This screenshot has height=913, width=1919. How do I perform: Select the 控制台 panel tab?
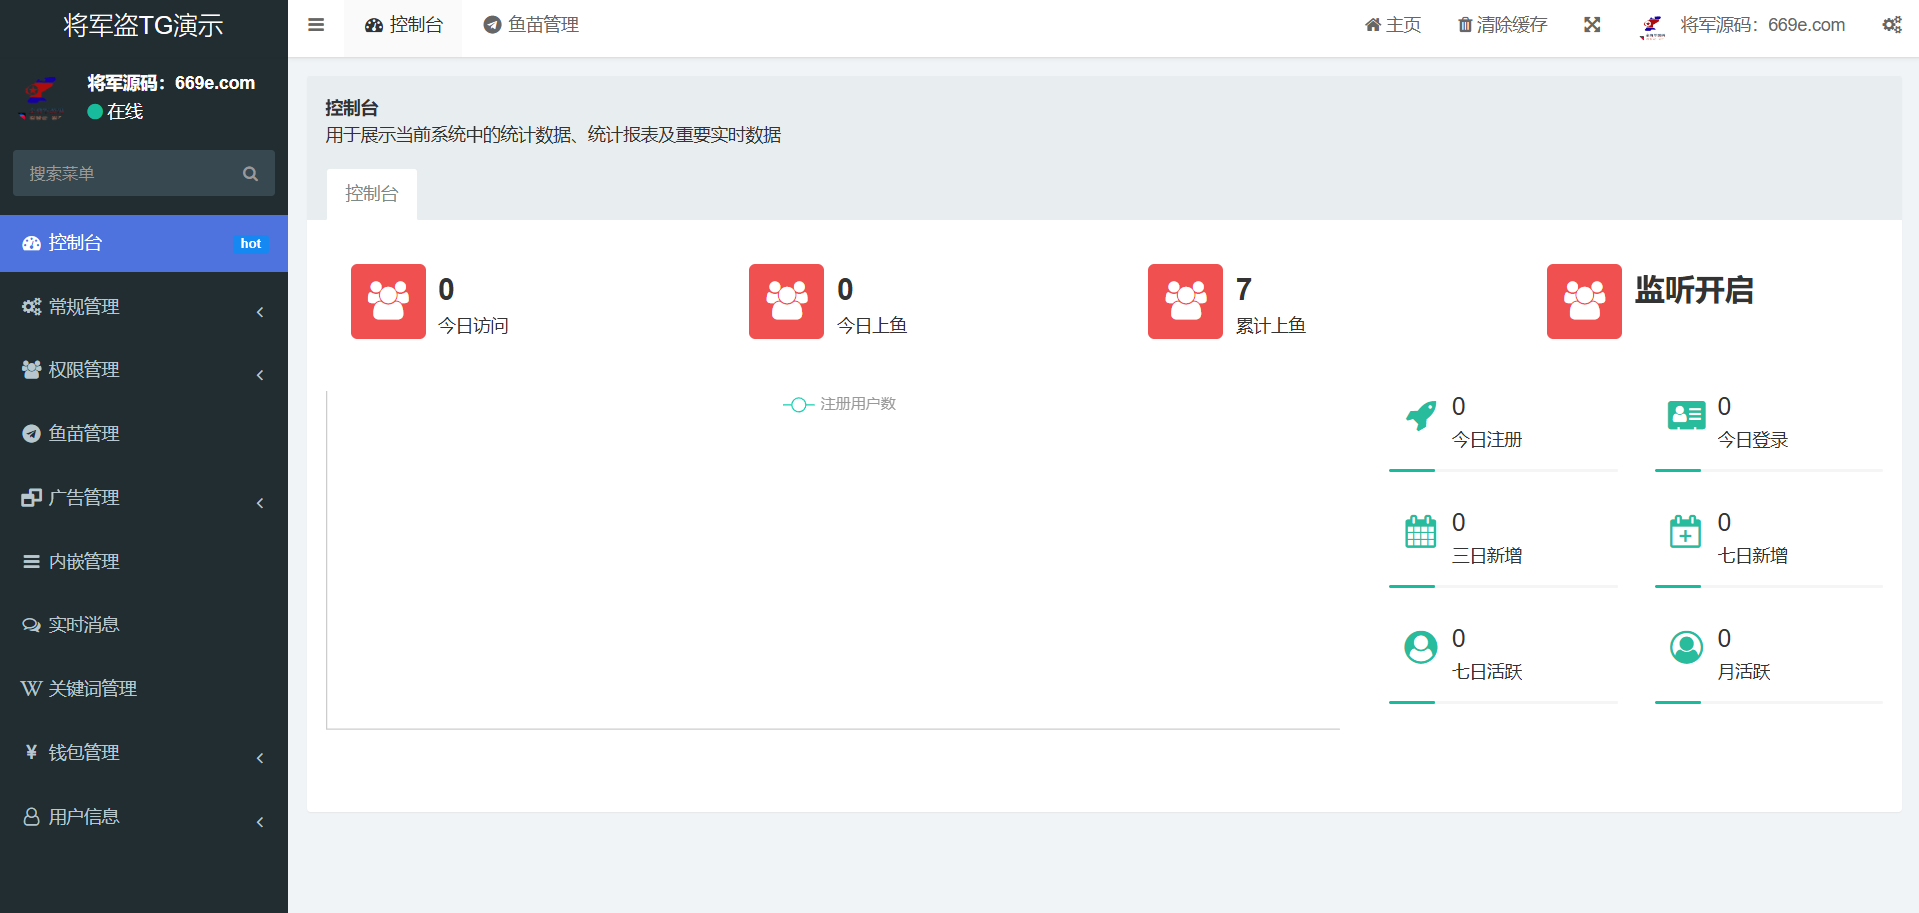click(x=372, y=194)
